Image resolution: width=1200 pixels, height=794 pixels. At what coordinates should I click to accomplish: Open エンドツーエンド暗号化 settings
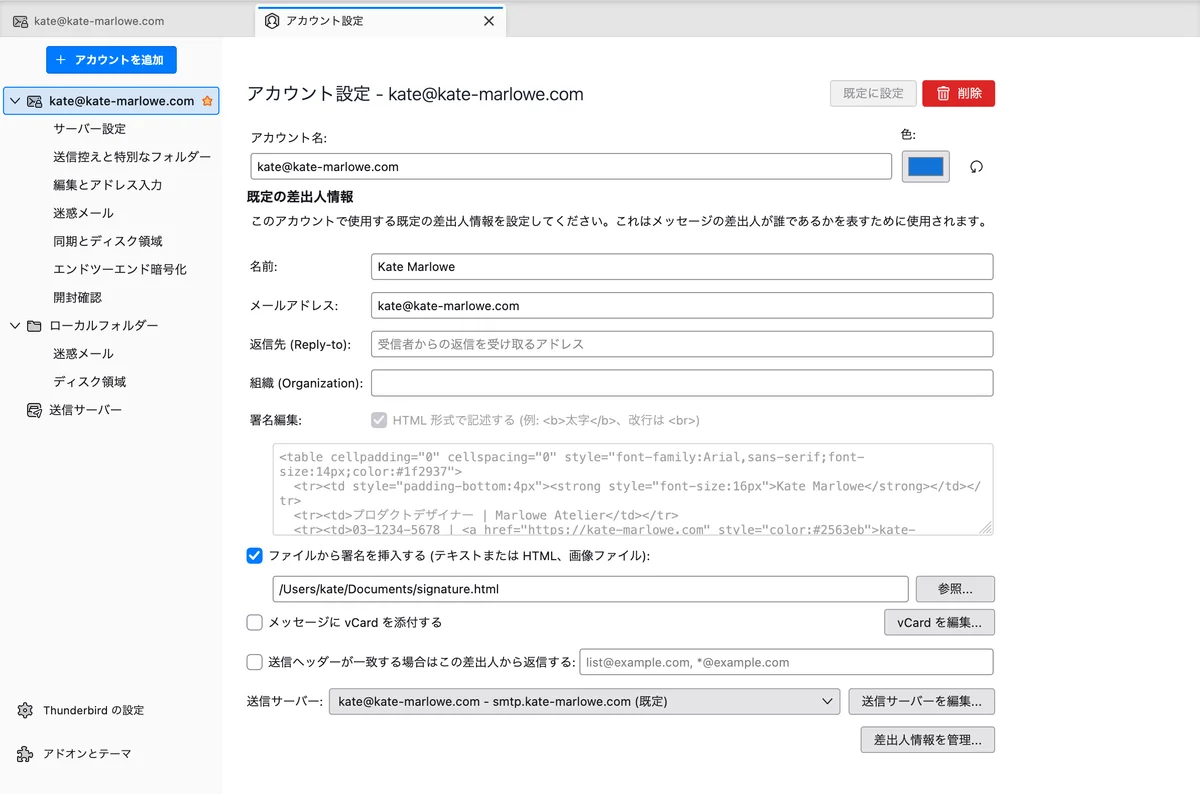[x=120, y=269]
